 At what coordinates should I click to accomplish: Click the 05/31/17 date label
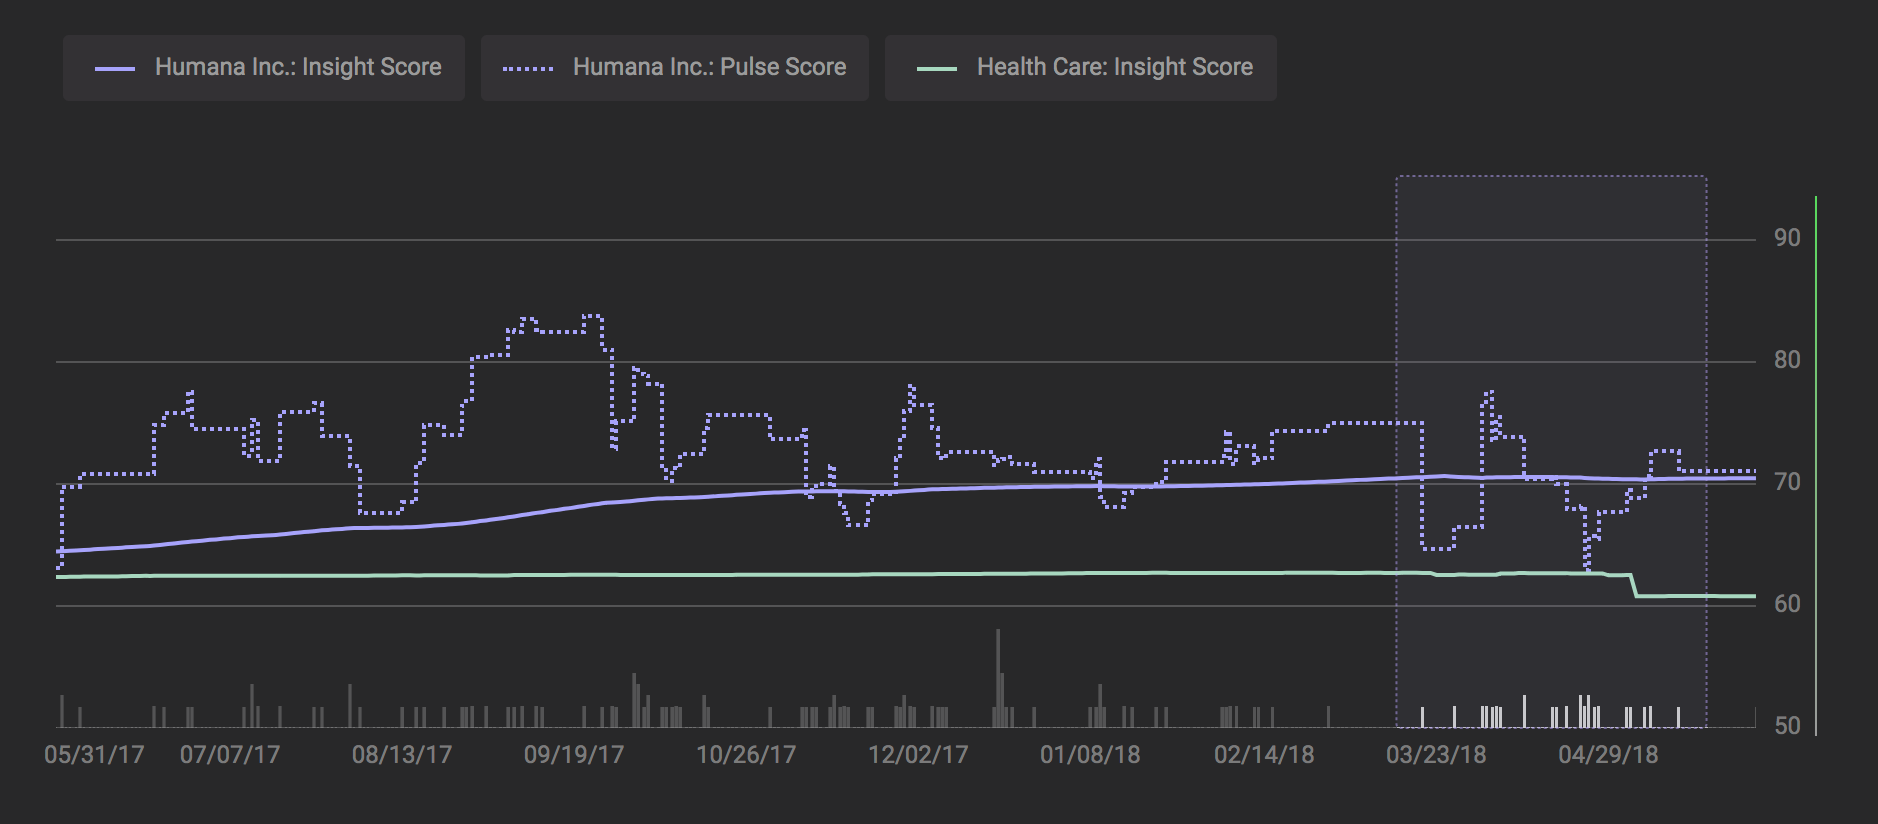pos(94,755)
